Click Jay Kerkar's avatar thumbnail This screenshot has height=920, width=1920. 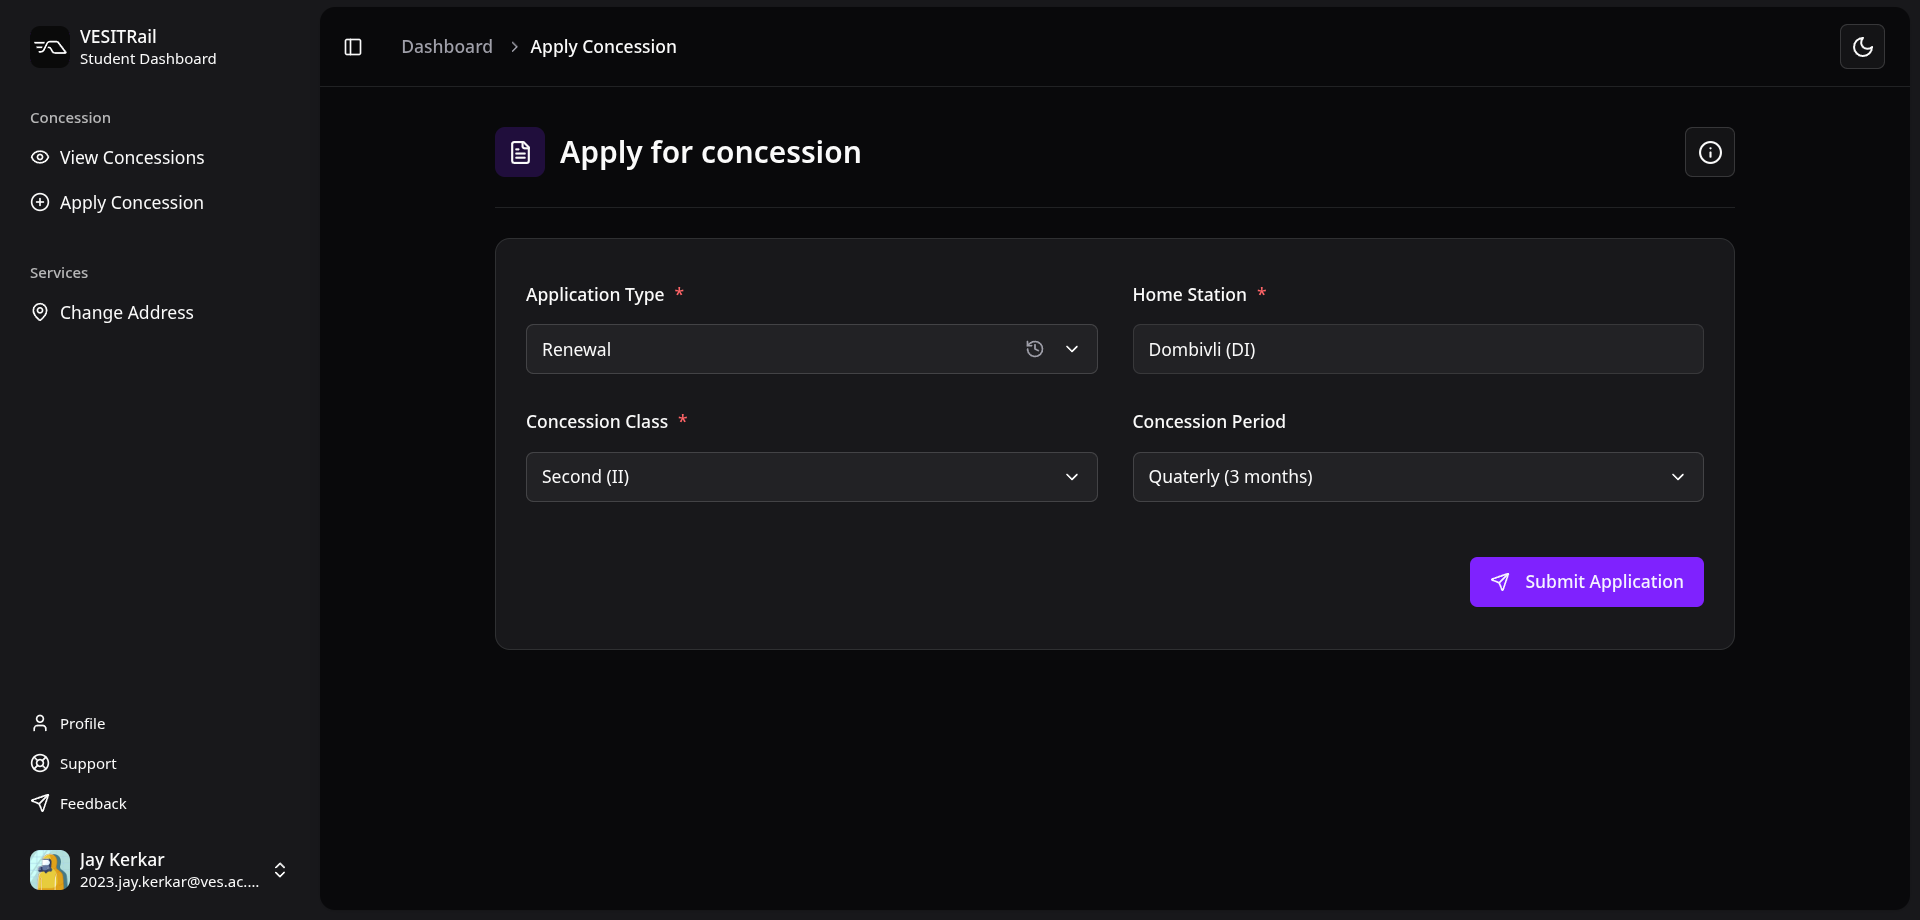pos(49,870)
